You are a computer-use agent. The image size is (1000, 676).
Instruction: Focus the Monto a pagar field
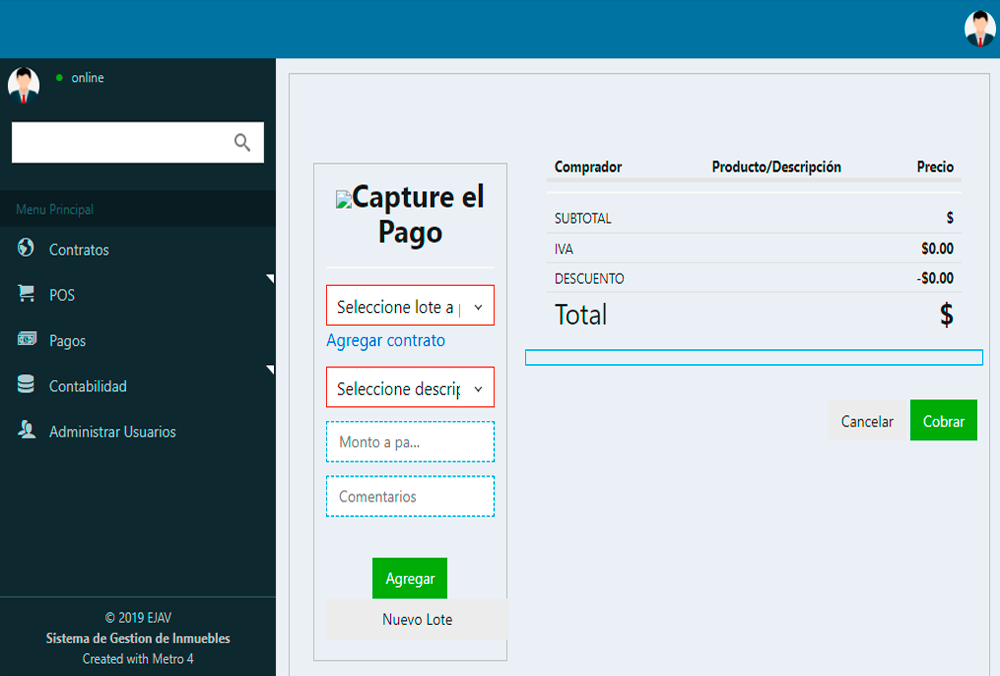[410, 442]
